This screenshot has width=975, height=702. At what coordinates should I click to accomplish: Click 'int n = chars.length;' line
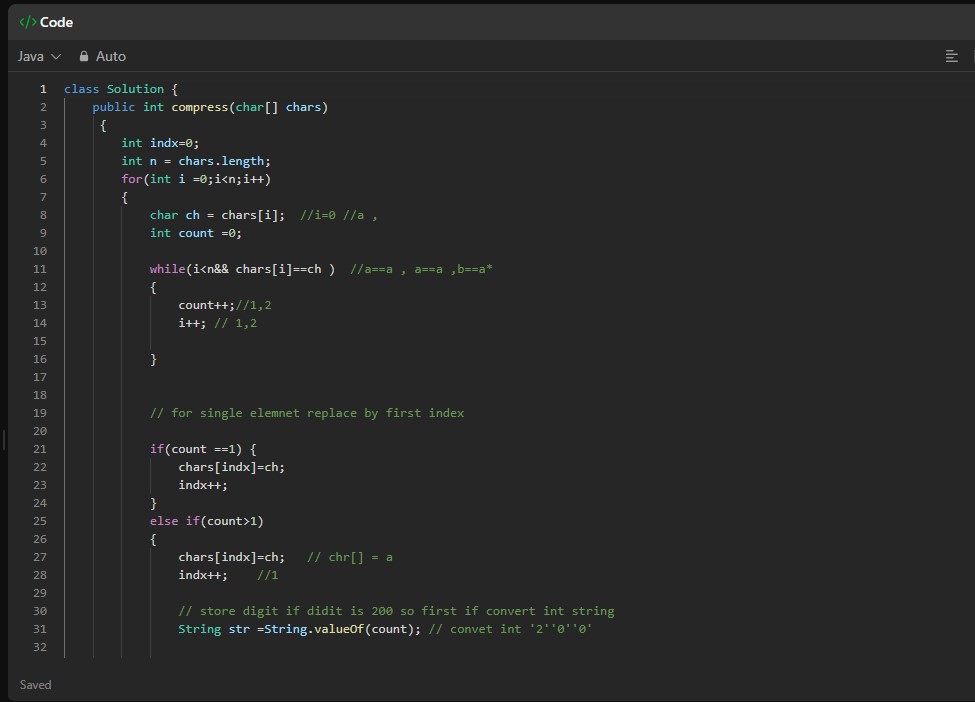coord(196,161)
